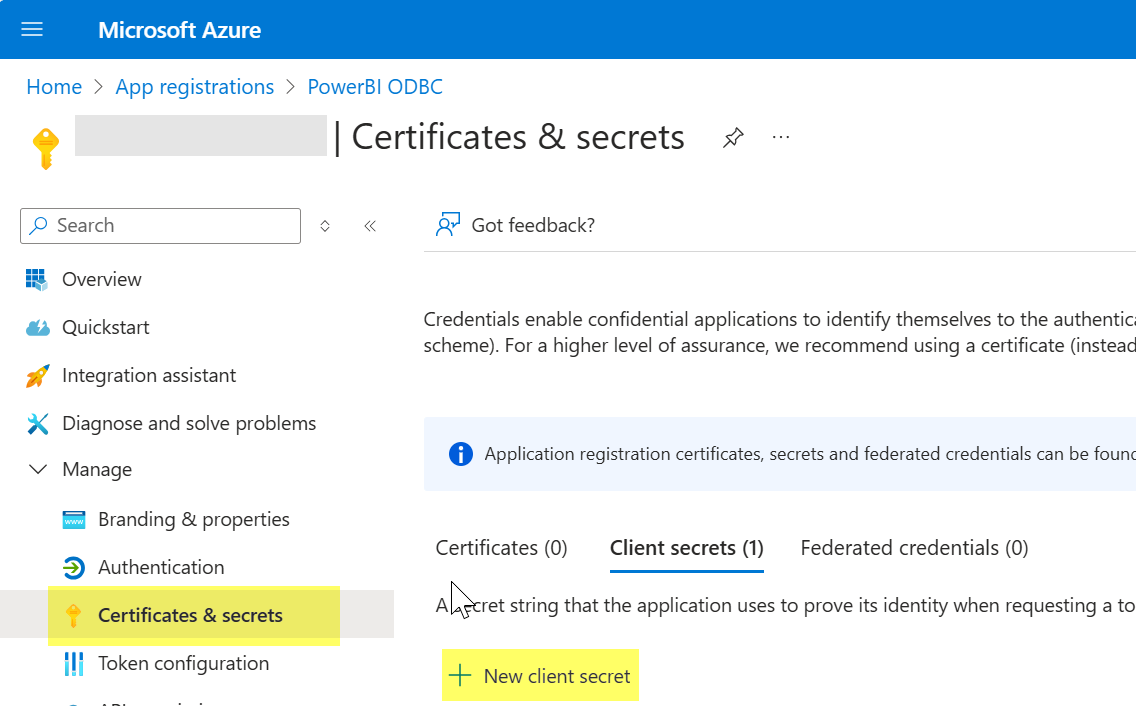The height and width of the screenshot is (706, 1136).
Task: Open the Federated credentials (0) tab
Action: pos(914,547)
